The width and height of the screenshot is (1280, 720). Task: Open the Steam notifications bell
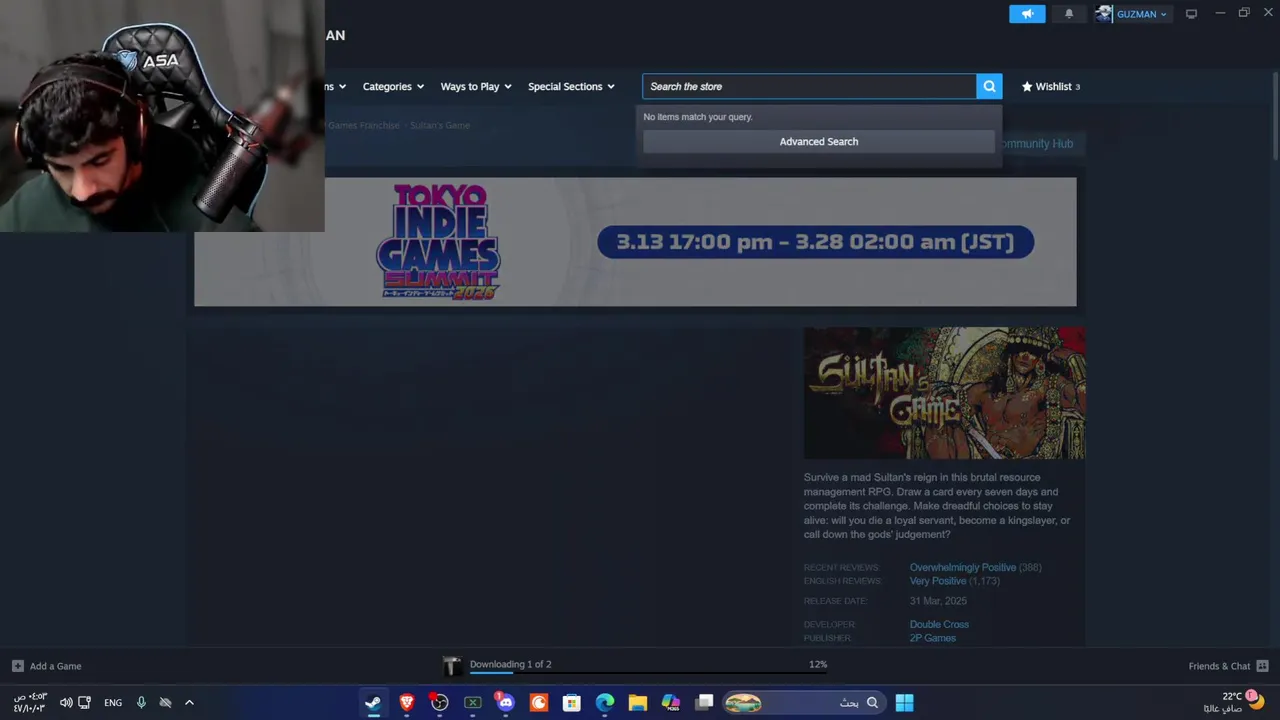coord(1069,14)
